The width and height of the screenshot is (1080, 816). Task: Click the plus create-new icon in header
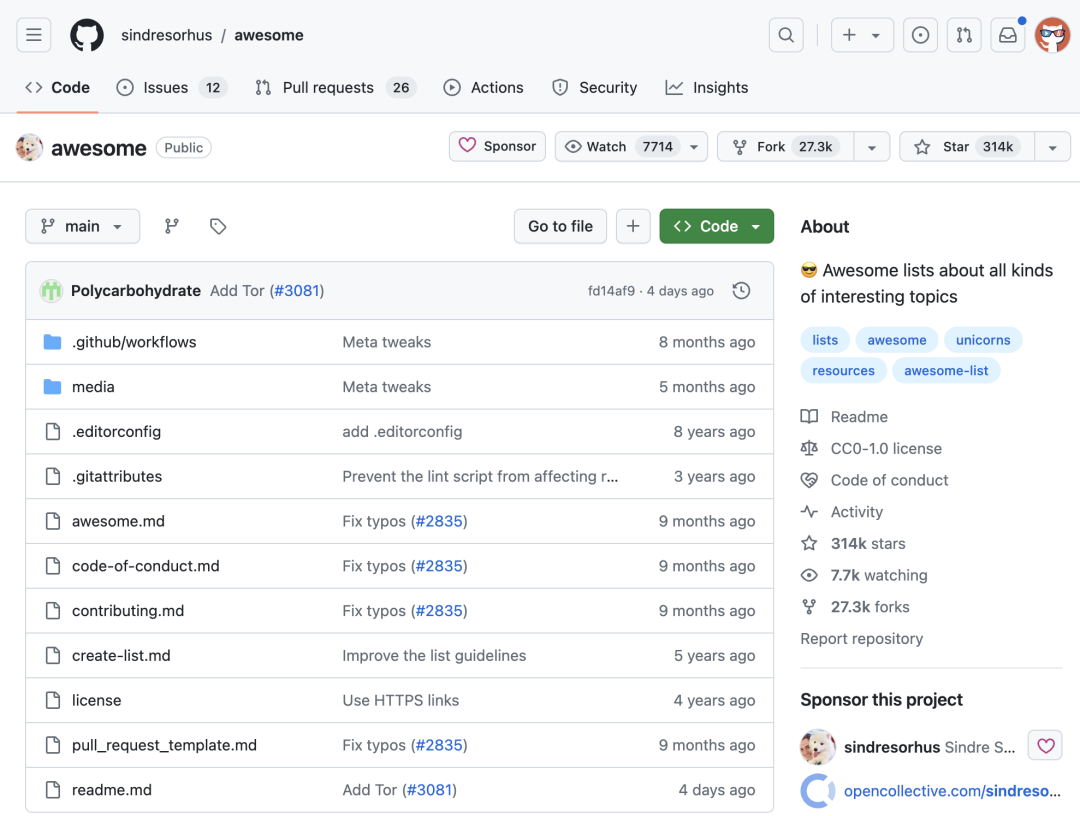tap(849, 34)
